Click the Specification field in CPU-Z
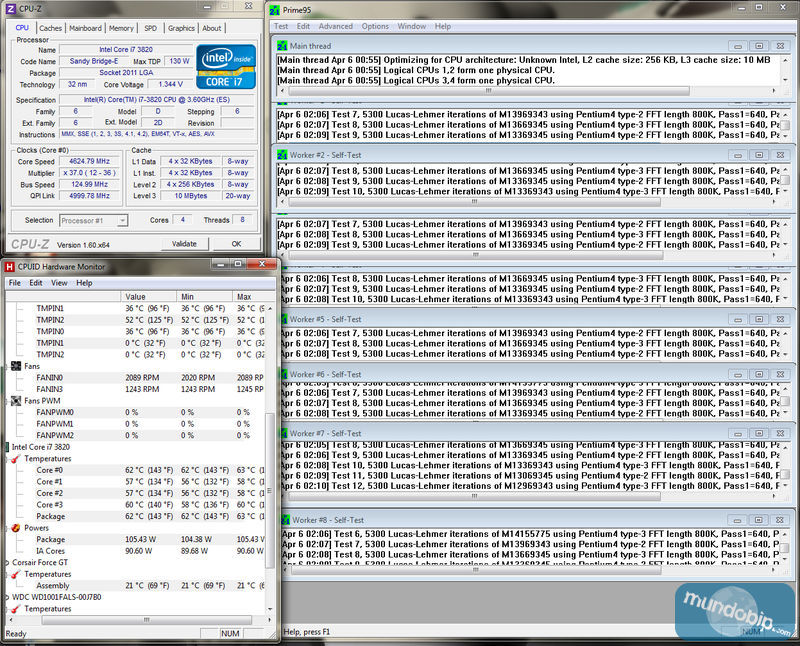Screen dimensions: 800x646 pos(157,100)
